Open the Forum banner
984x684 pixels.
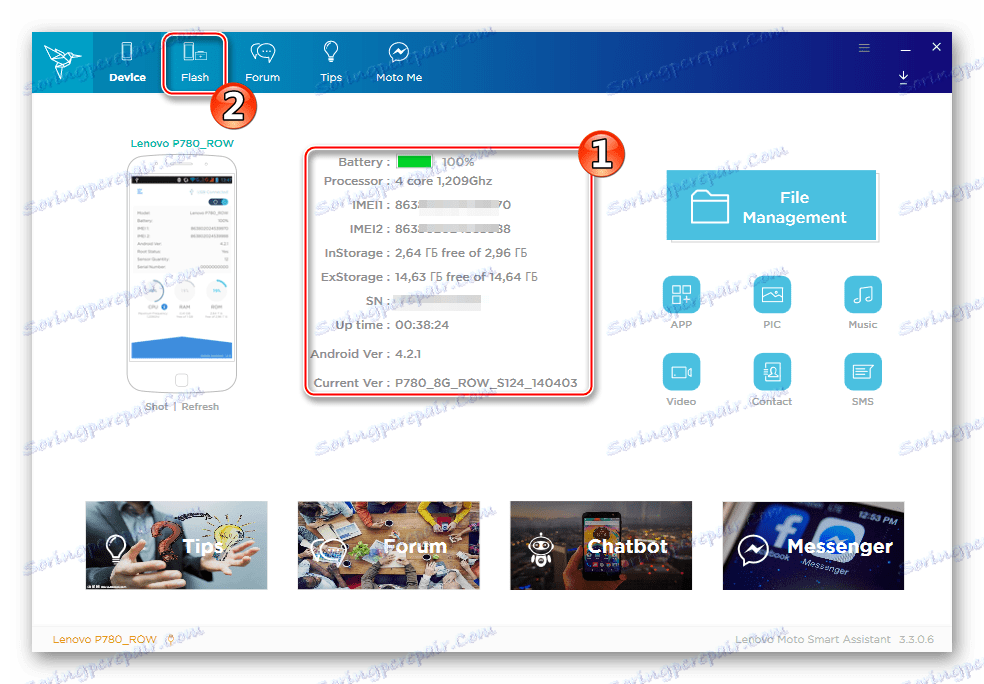click(x=388, y=545)
